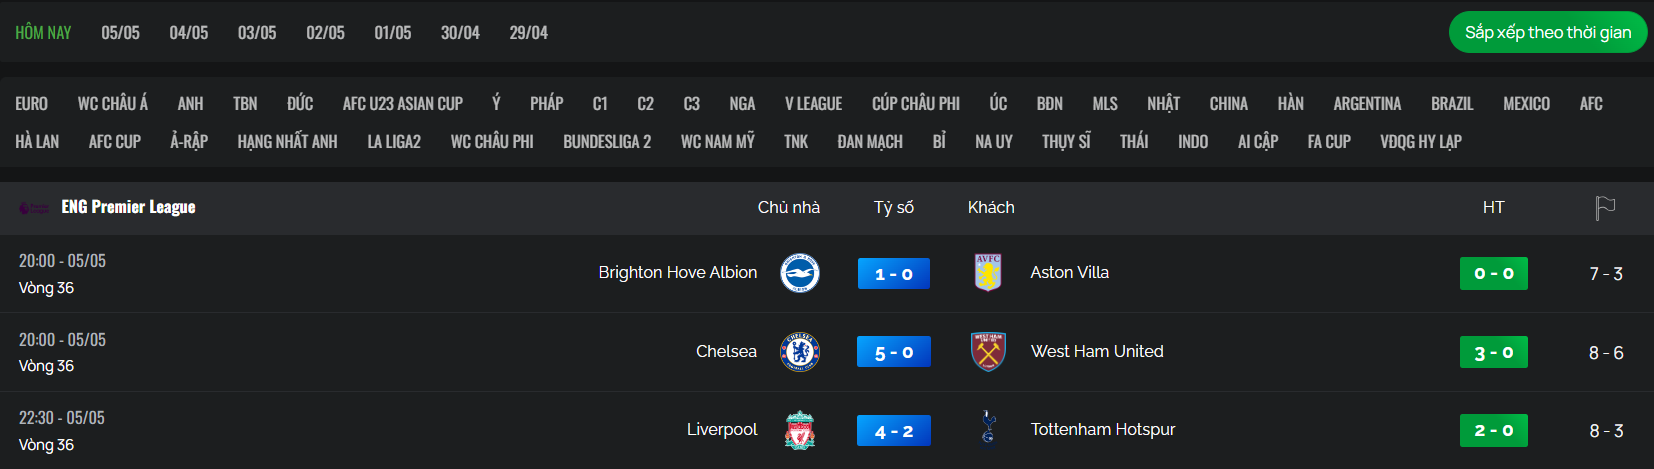Screen dimensions: 1654x469
Task: Select the V LEAGUE filter
Action: click(813, 104)
